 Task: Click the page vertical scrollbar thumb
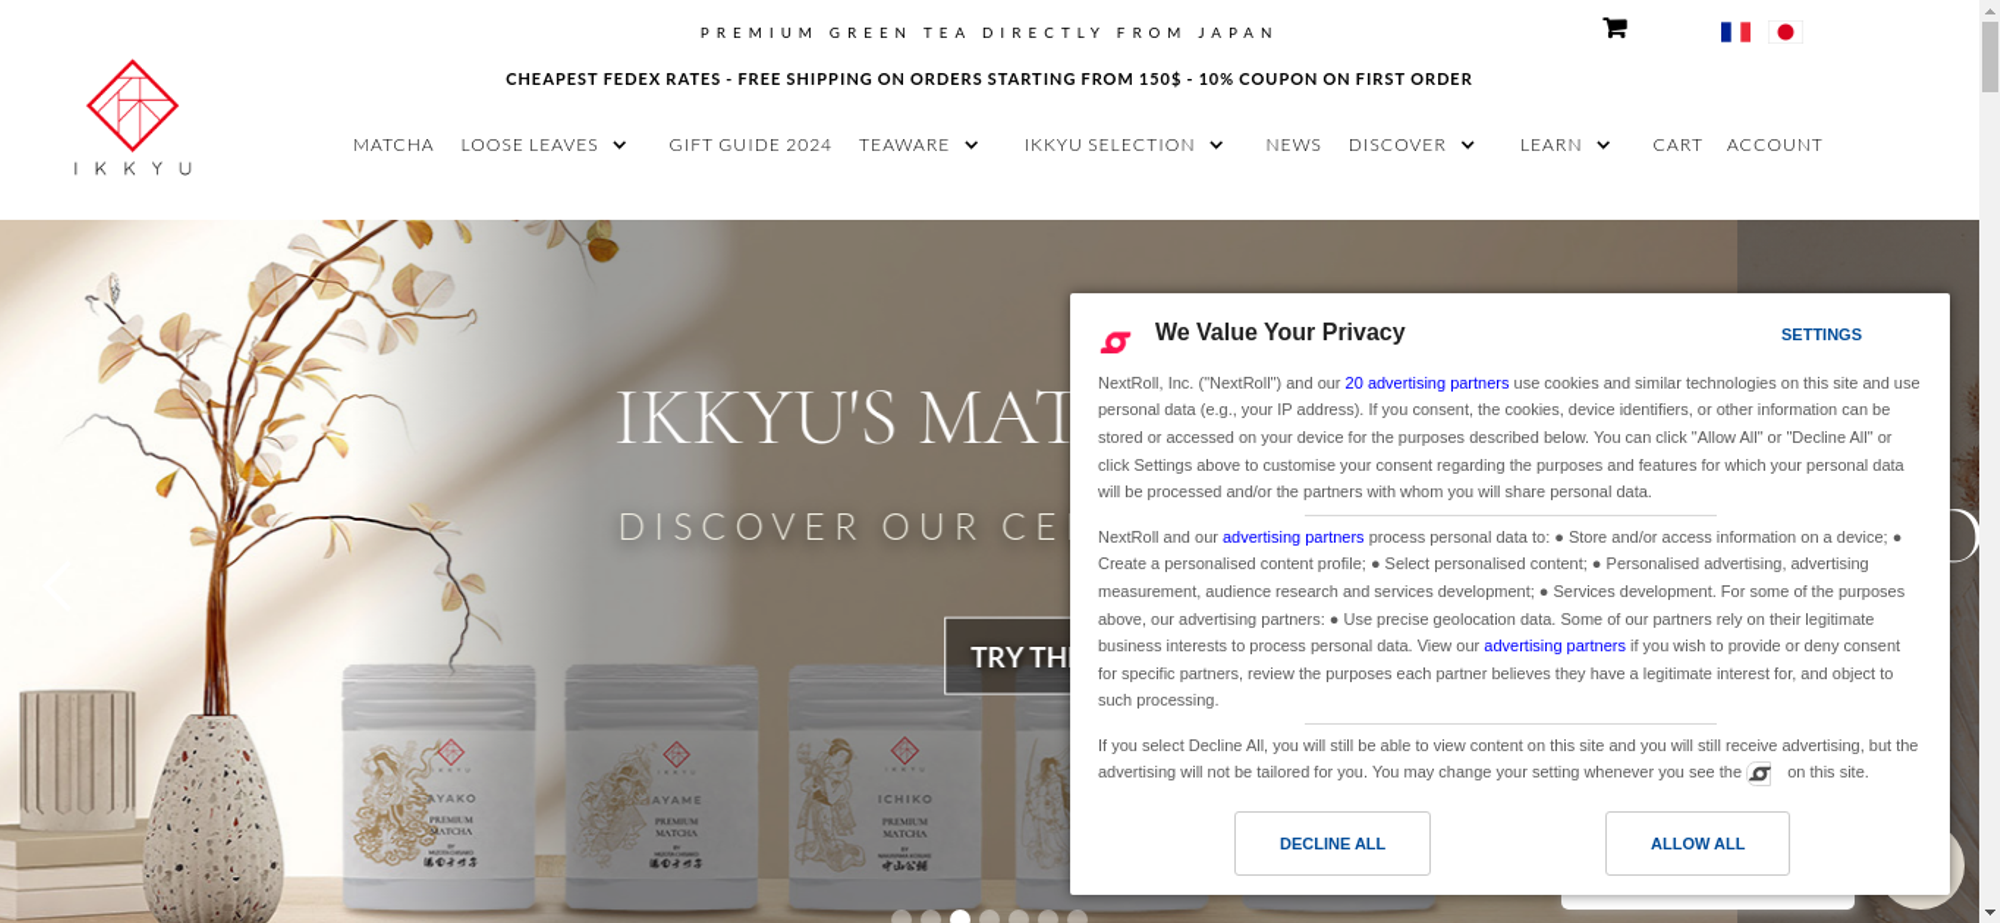pyautogui.click(x=1989, y=56)
